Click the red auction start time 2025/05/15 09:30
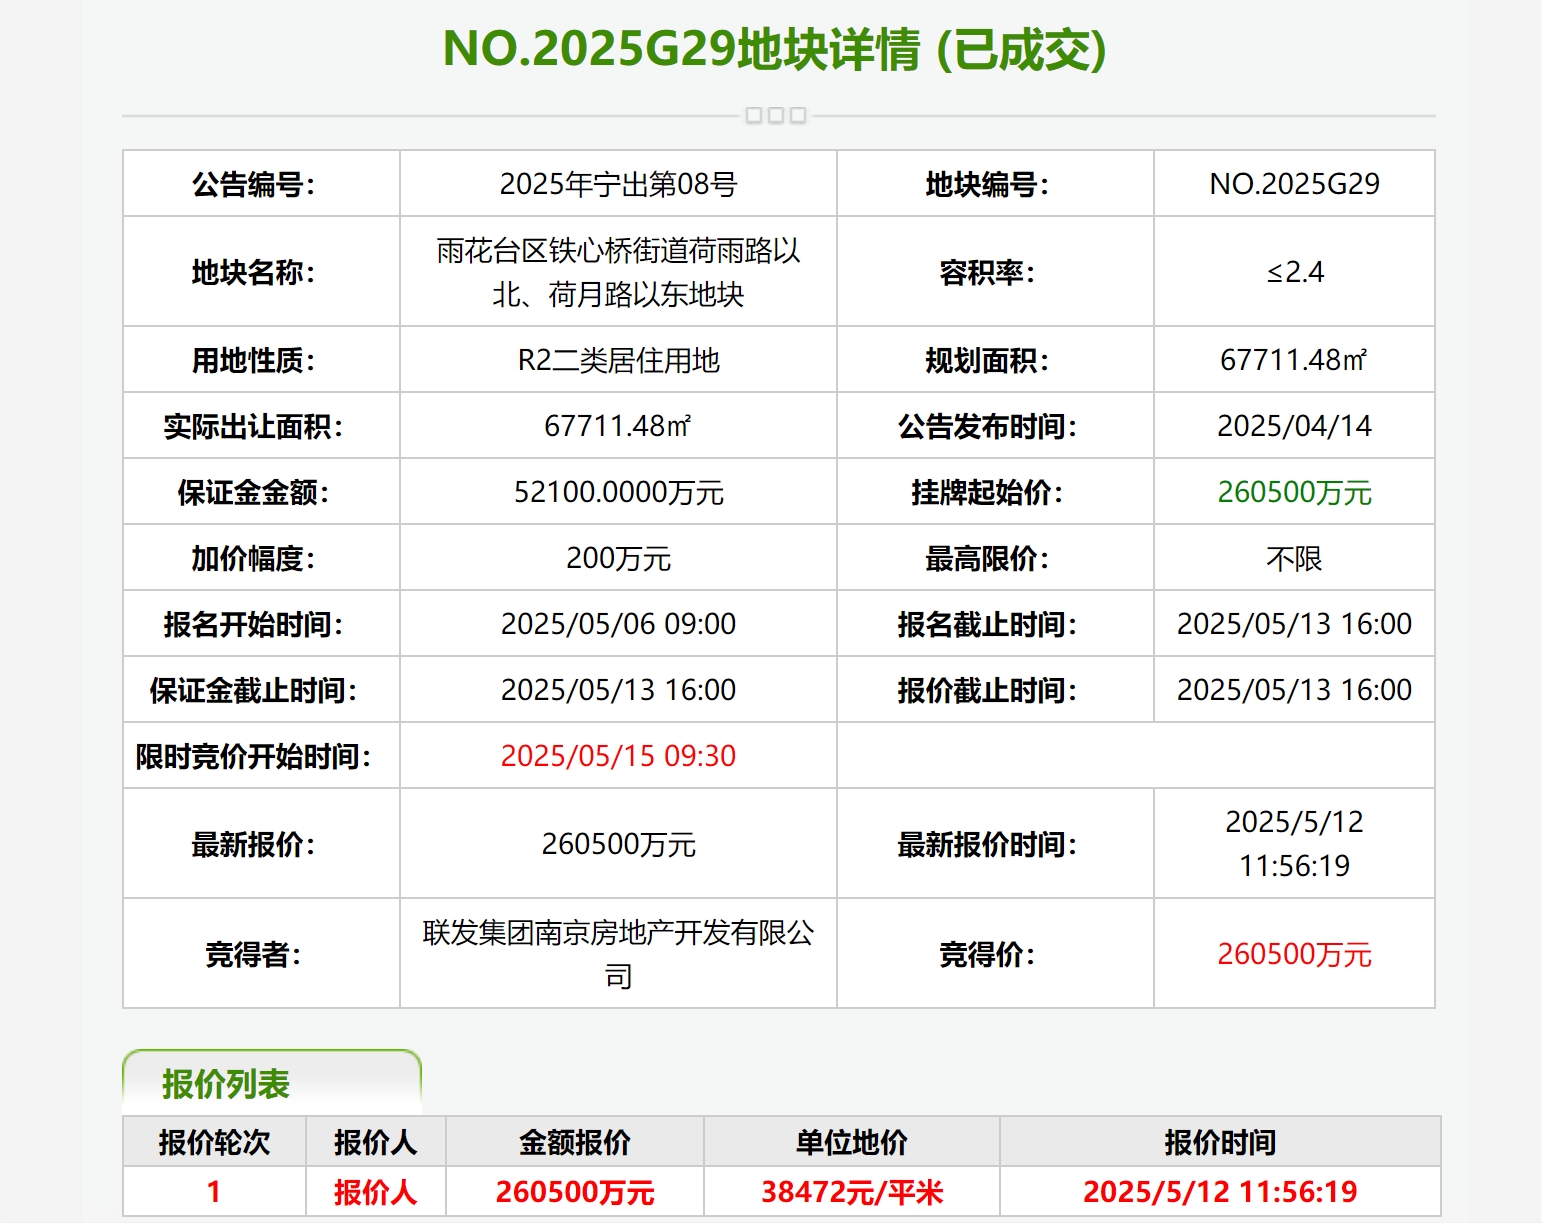This screenshot has width=1543, height=1223. coord(618,756)
